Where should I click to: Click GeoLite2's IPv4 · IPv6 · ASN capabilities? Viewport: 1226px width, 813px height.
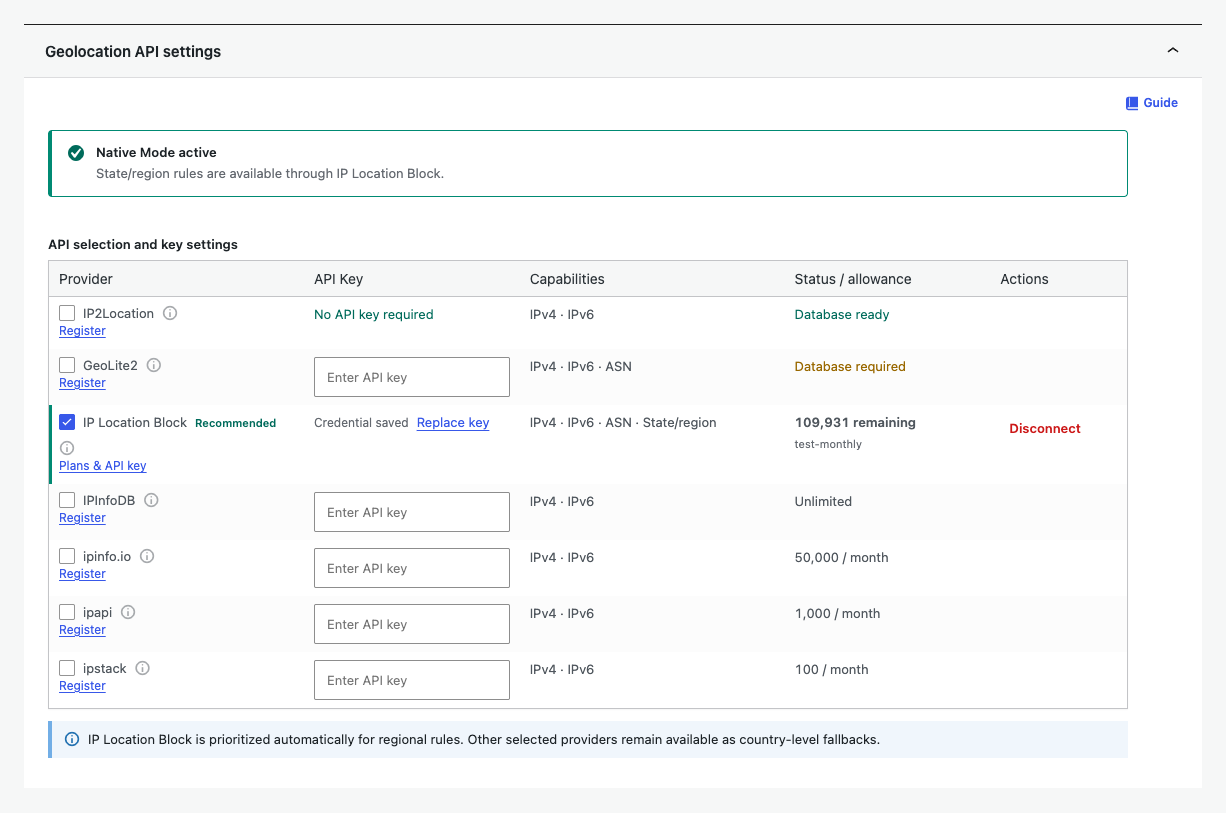click(x=581, y=366)
